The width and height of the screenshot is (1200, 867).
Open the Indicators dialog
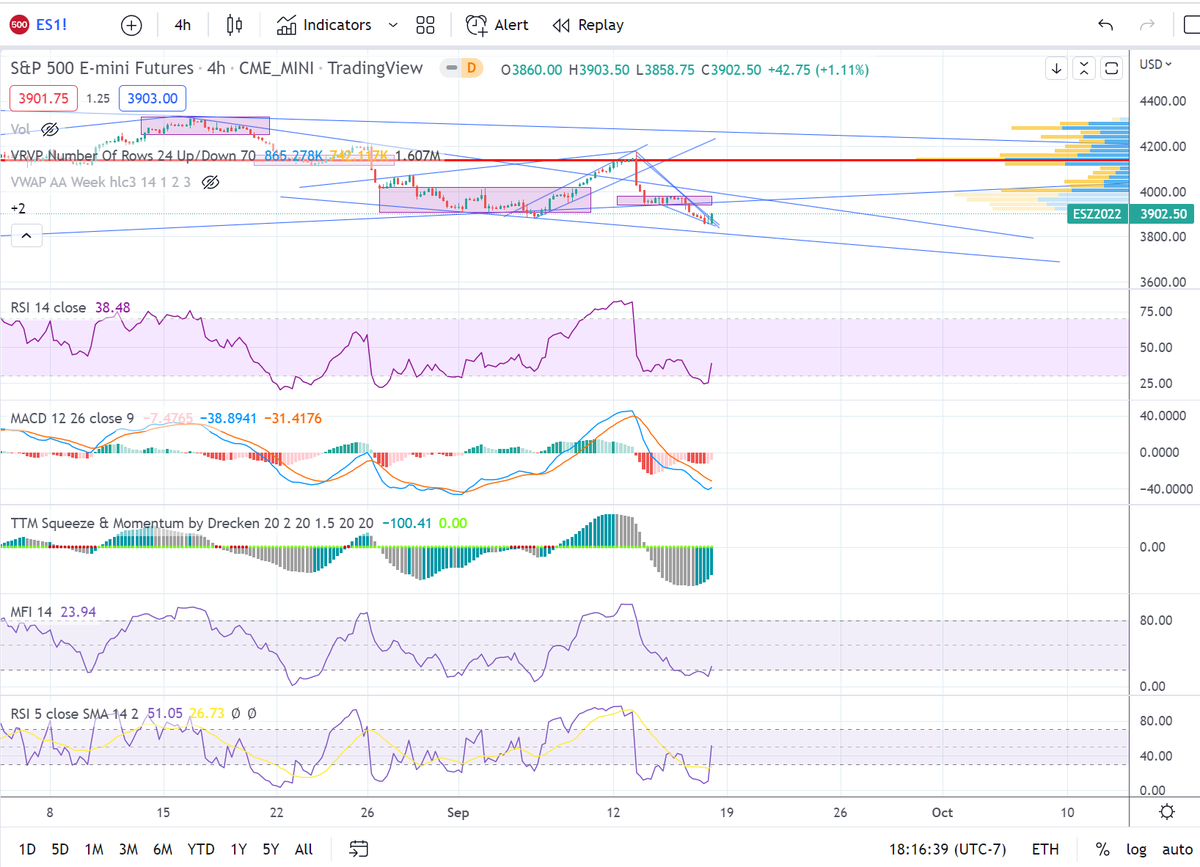324,25
